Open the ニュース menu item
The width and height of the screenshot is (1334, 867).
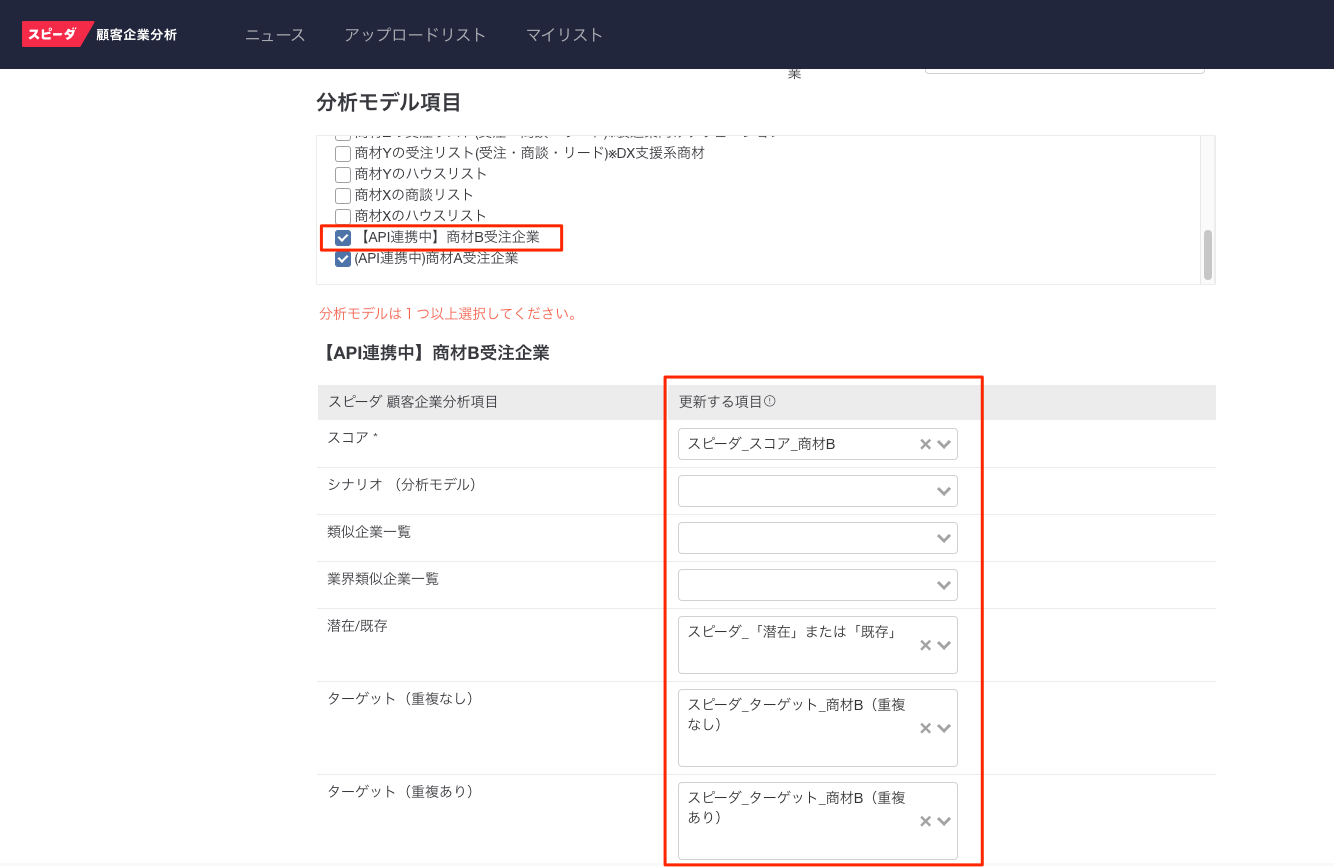click(x=275, y=35)
